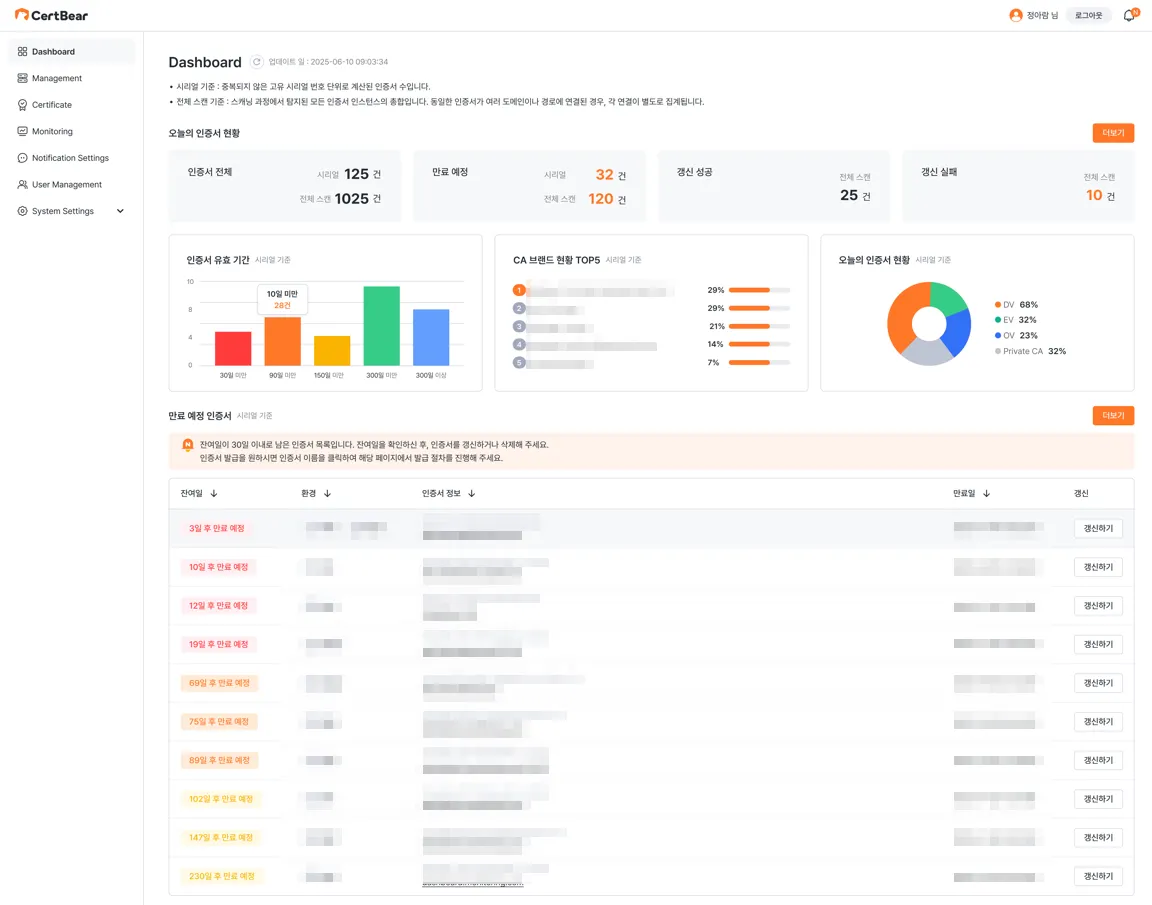
Task: Click the green 300일 미만 bar
Action: (x=381, y=325)
